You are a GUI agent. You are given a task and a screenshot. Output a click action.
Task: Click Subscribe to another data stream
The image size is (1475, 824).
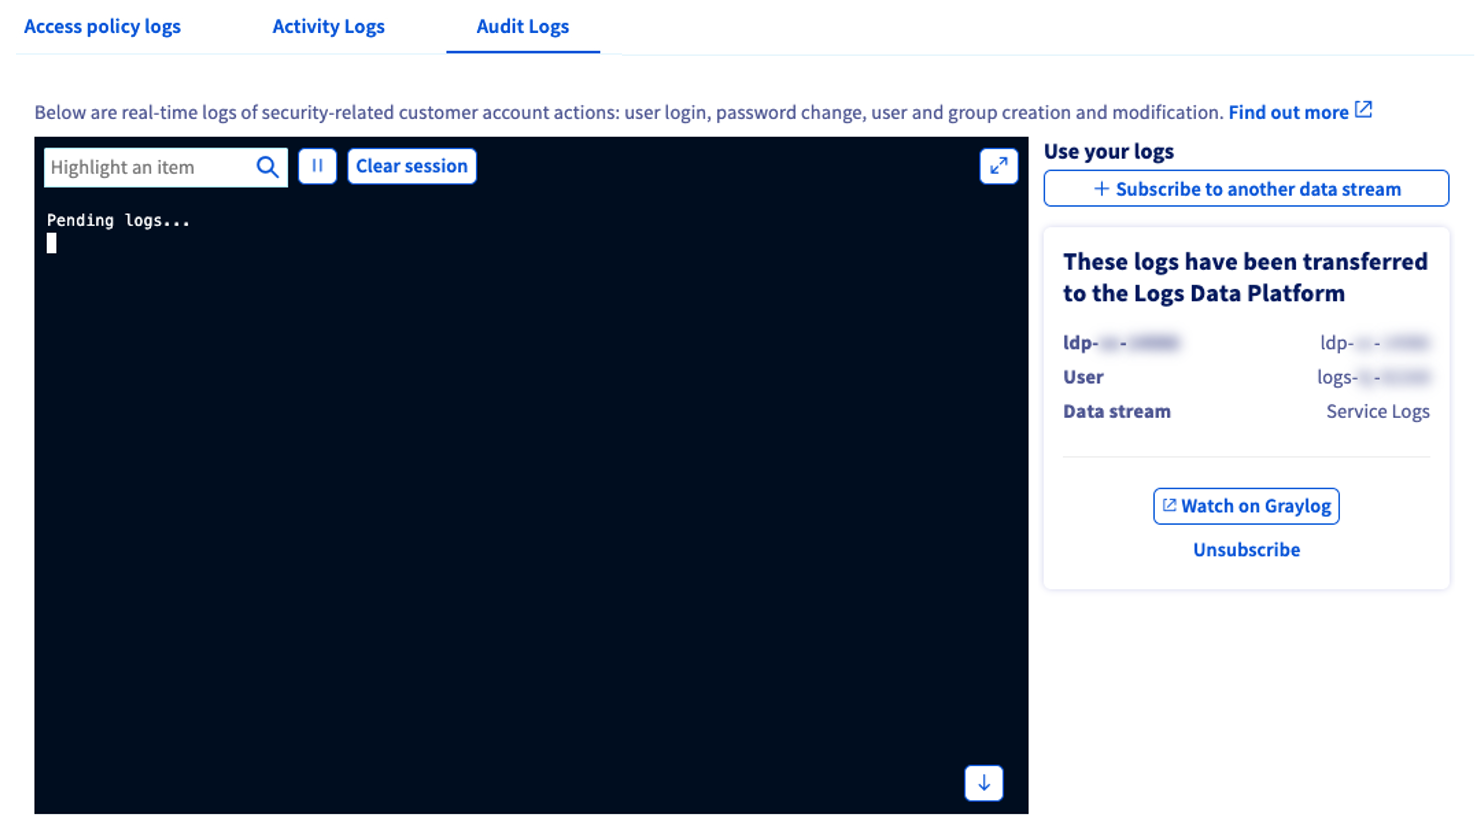coord(1246,189)
